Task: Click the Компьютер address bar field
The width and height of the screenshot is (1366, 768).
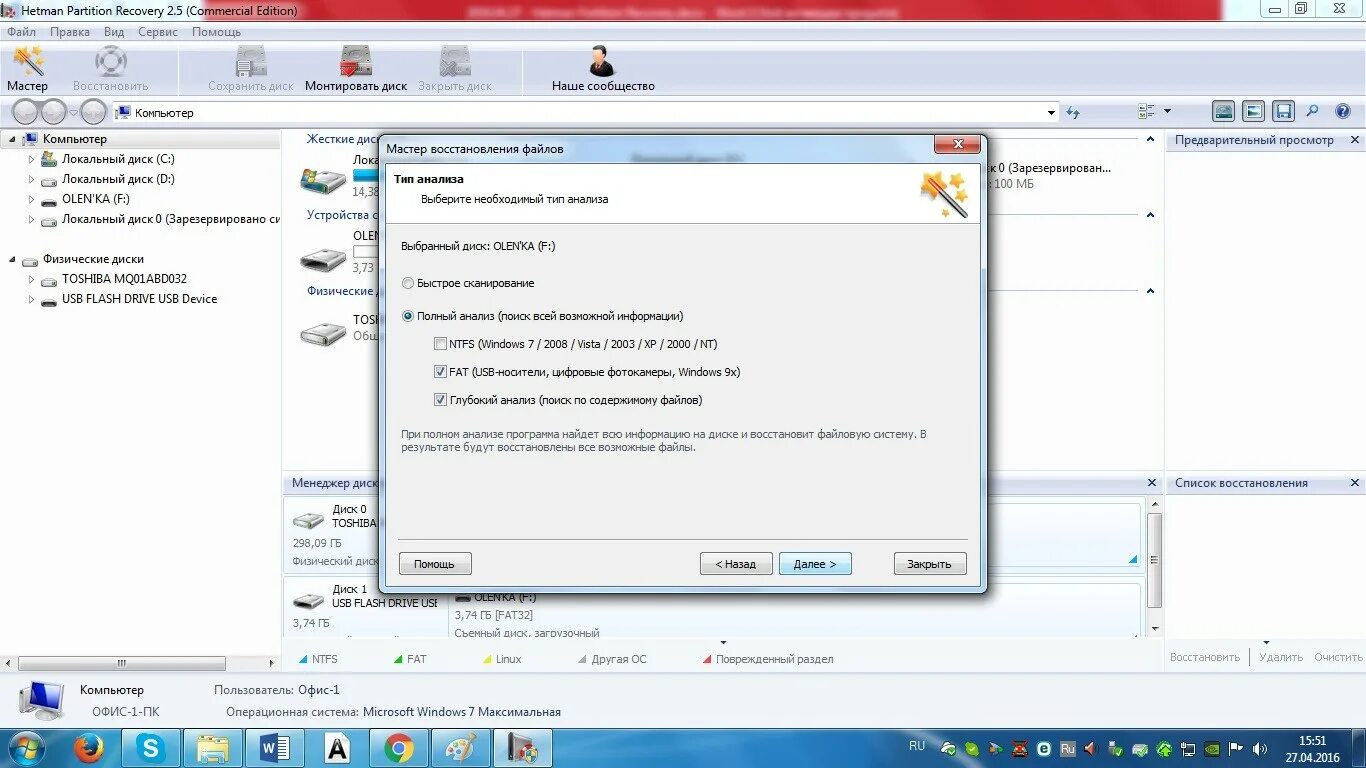Action: (585, 113)
